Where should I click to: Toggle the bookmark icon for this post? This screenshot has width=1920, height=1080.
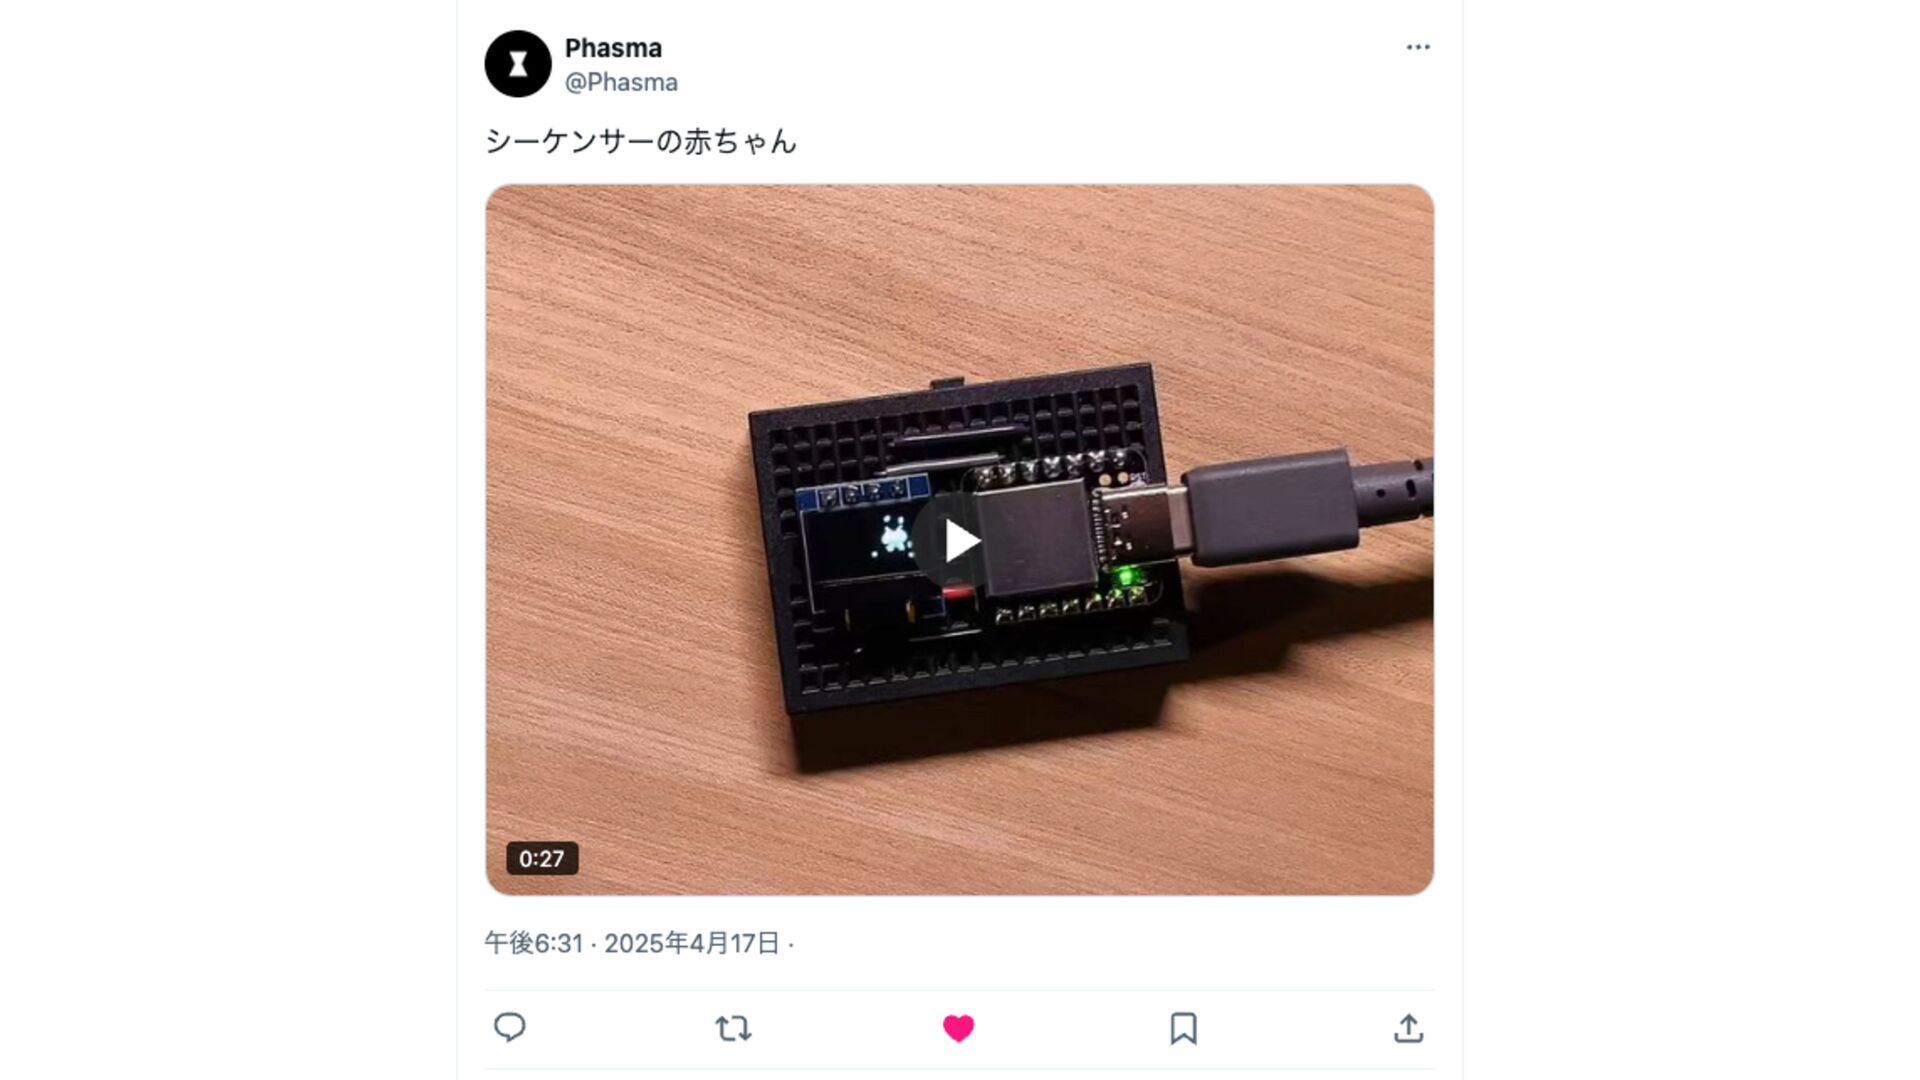[1183, 1028]
